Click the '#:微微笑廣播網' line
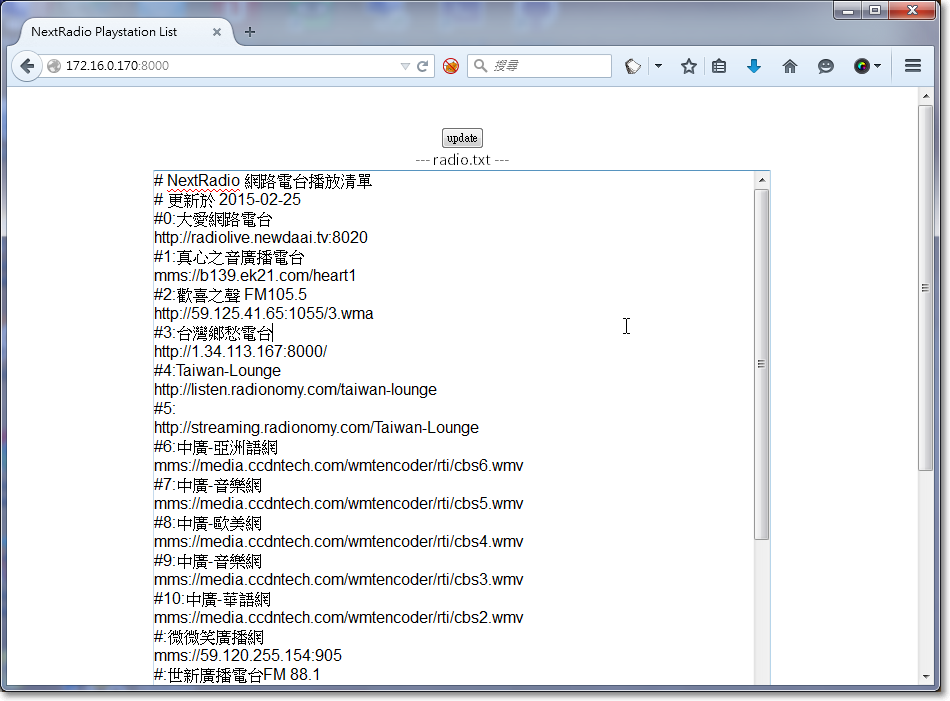This screenshot has height=701, width=950. [x=209, y=637]
